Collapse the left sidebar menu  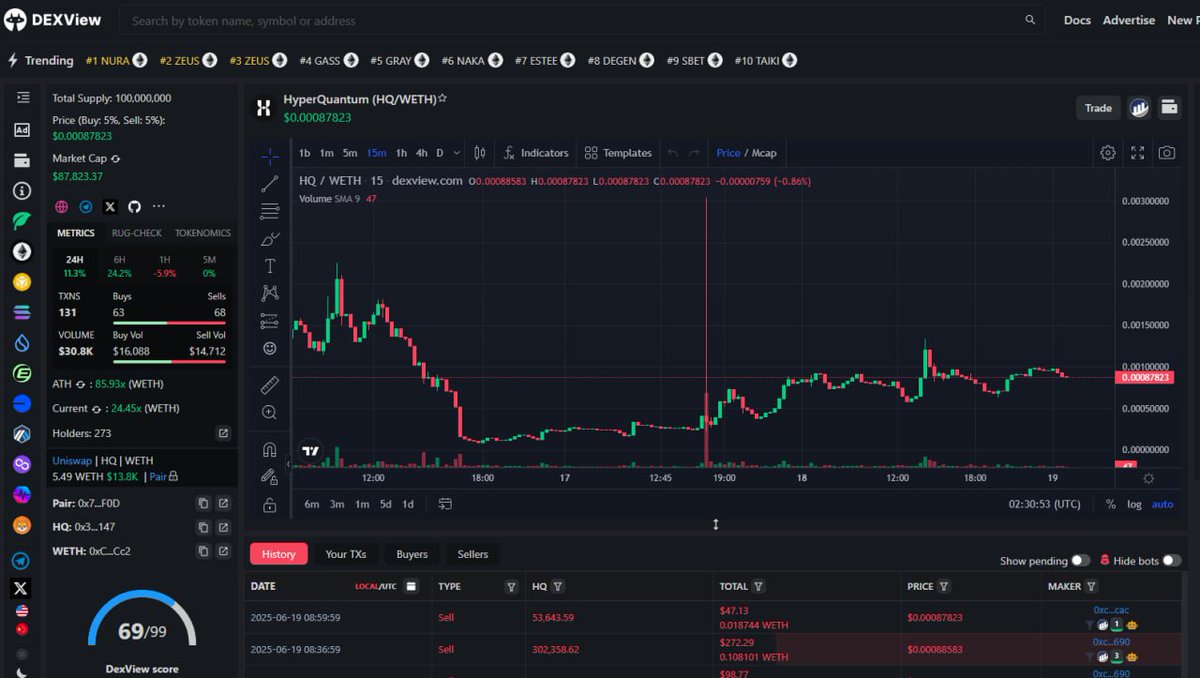[x=22, y=97]
